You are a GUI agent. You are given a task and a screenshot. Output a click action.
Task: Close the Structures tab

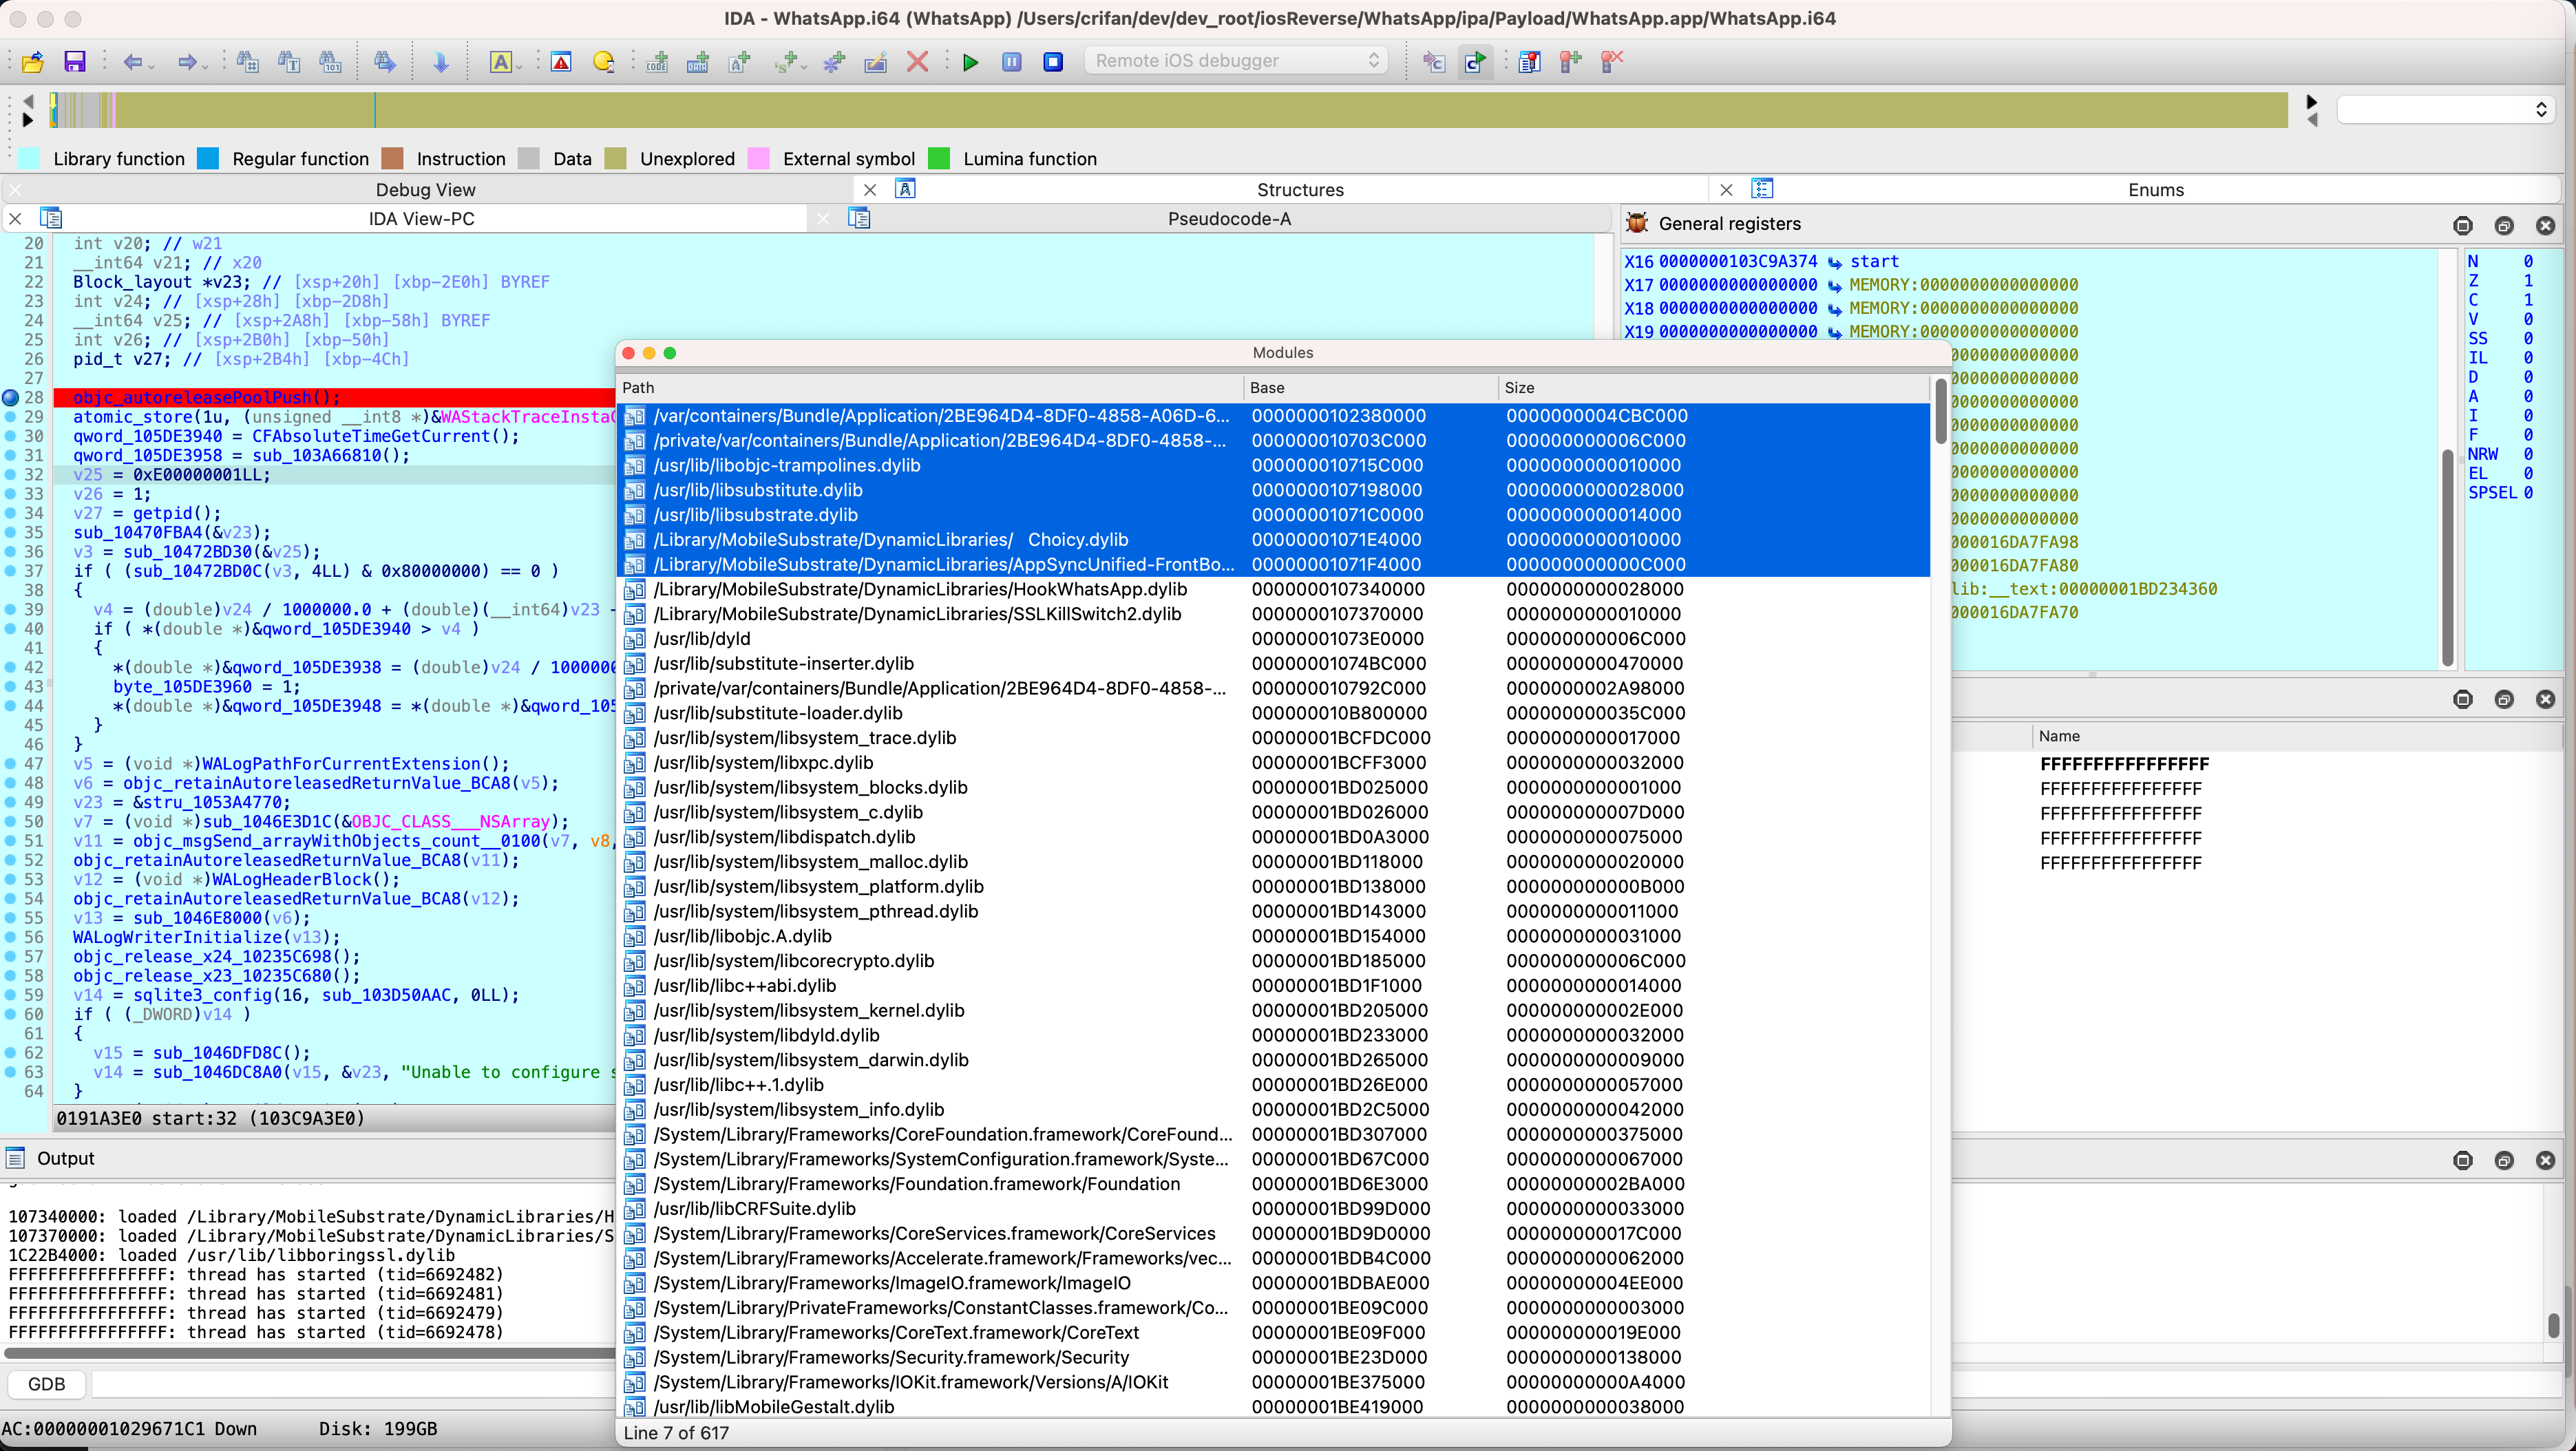click(870, 190)
